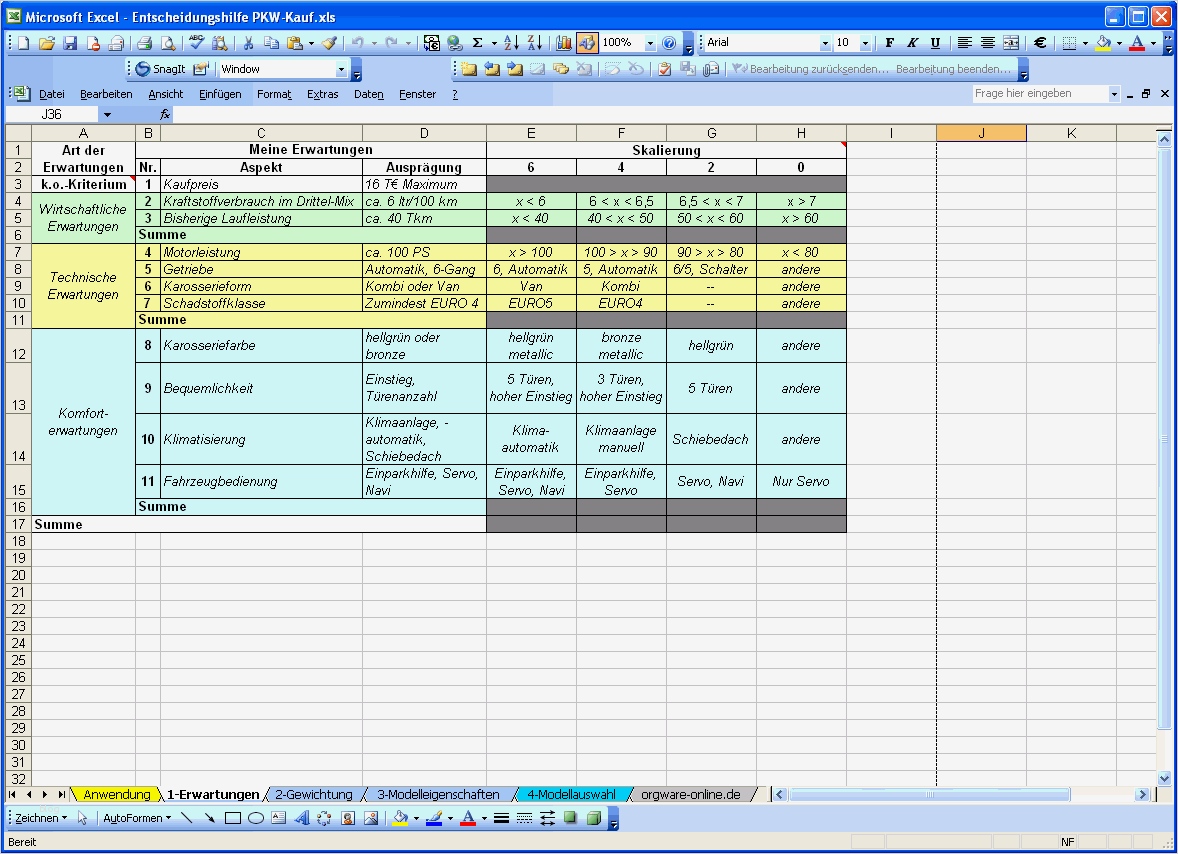Click the SnagIt capture icon

(x=160, y=69)
